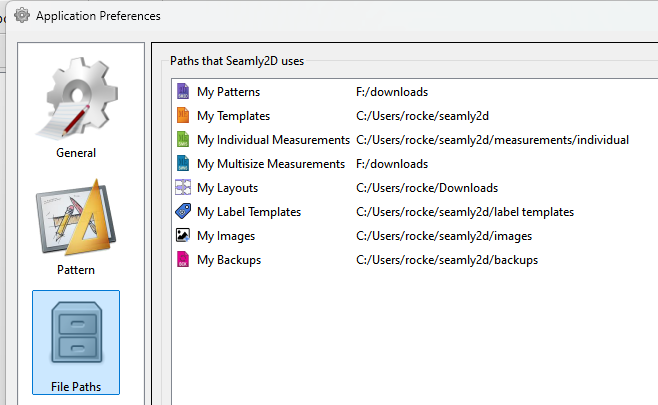Click the My Individual Measurements icon
This screenshot has height=405, width=658.
tap(182, 140)
